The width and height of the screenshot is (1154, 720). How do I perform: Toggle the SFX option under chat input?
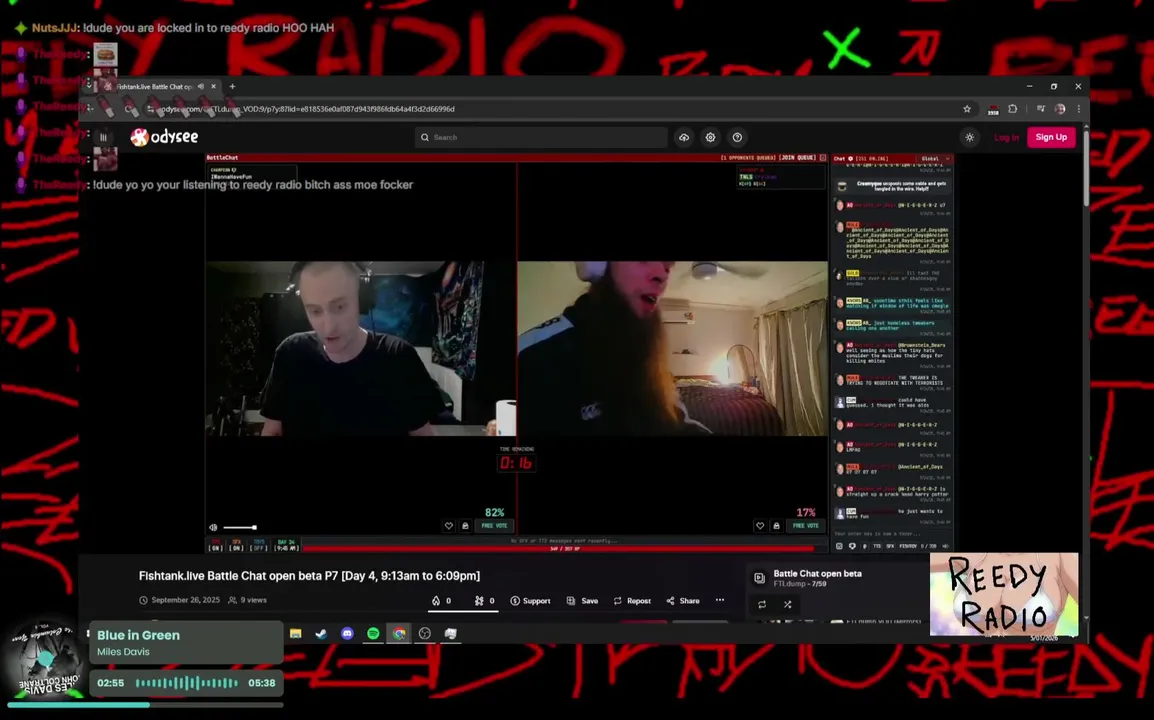coord(890,546)
